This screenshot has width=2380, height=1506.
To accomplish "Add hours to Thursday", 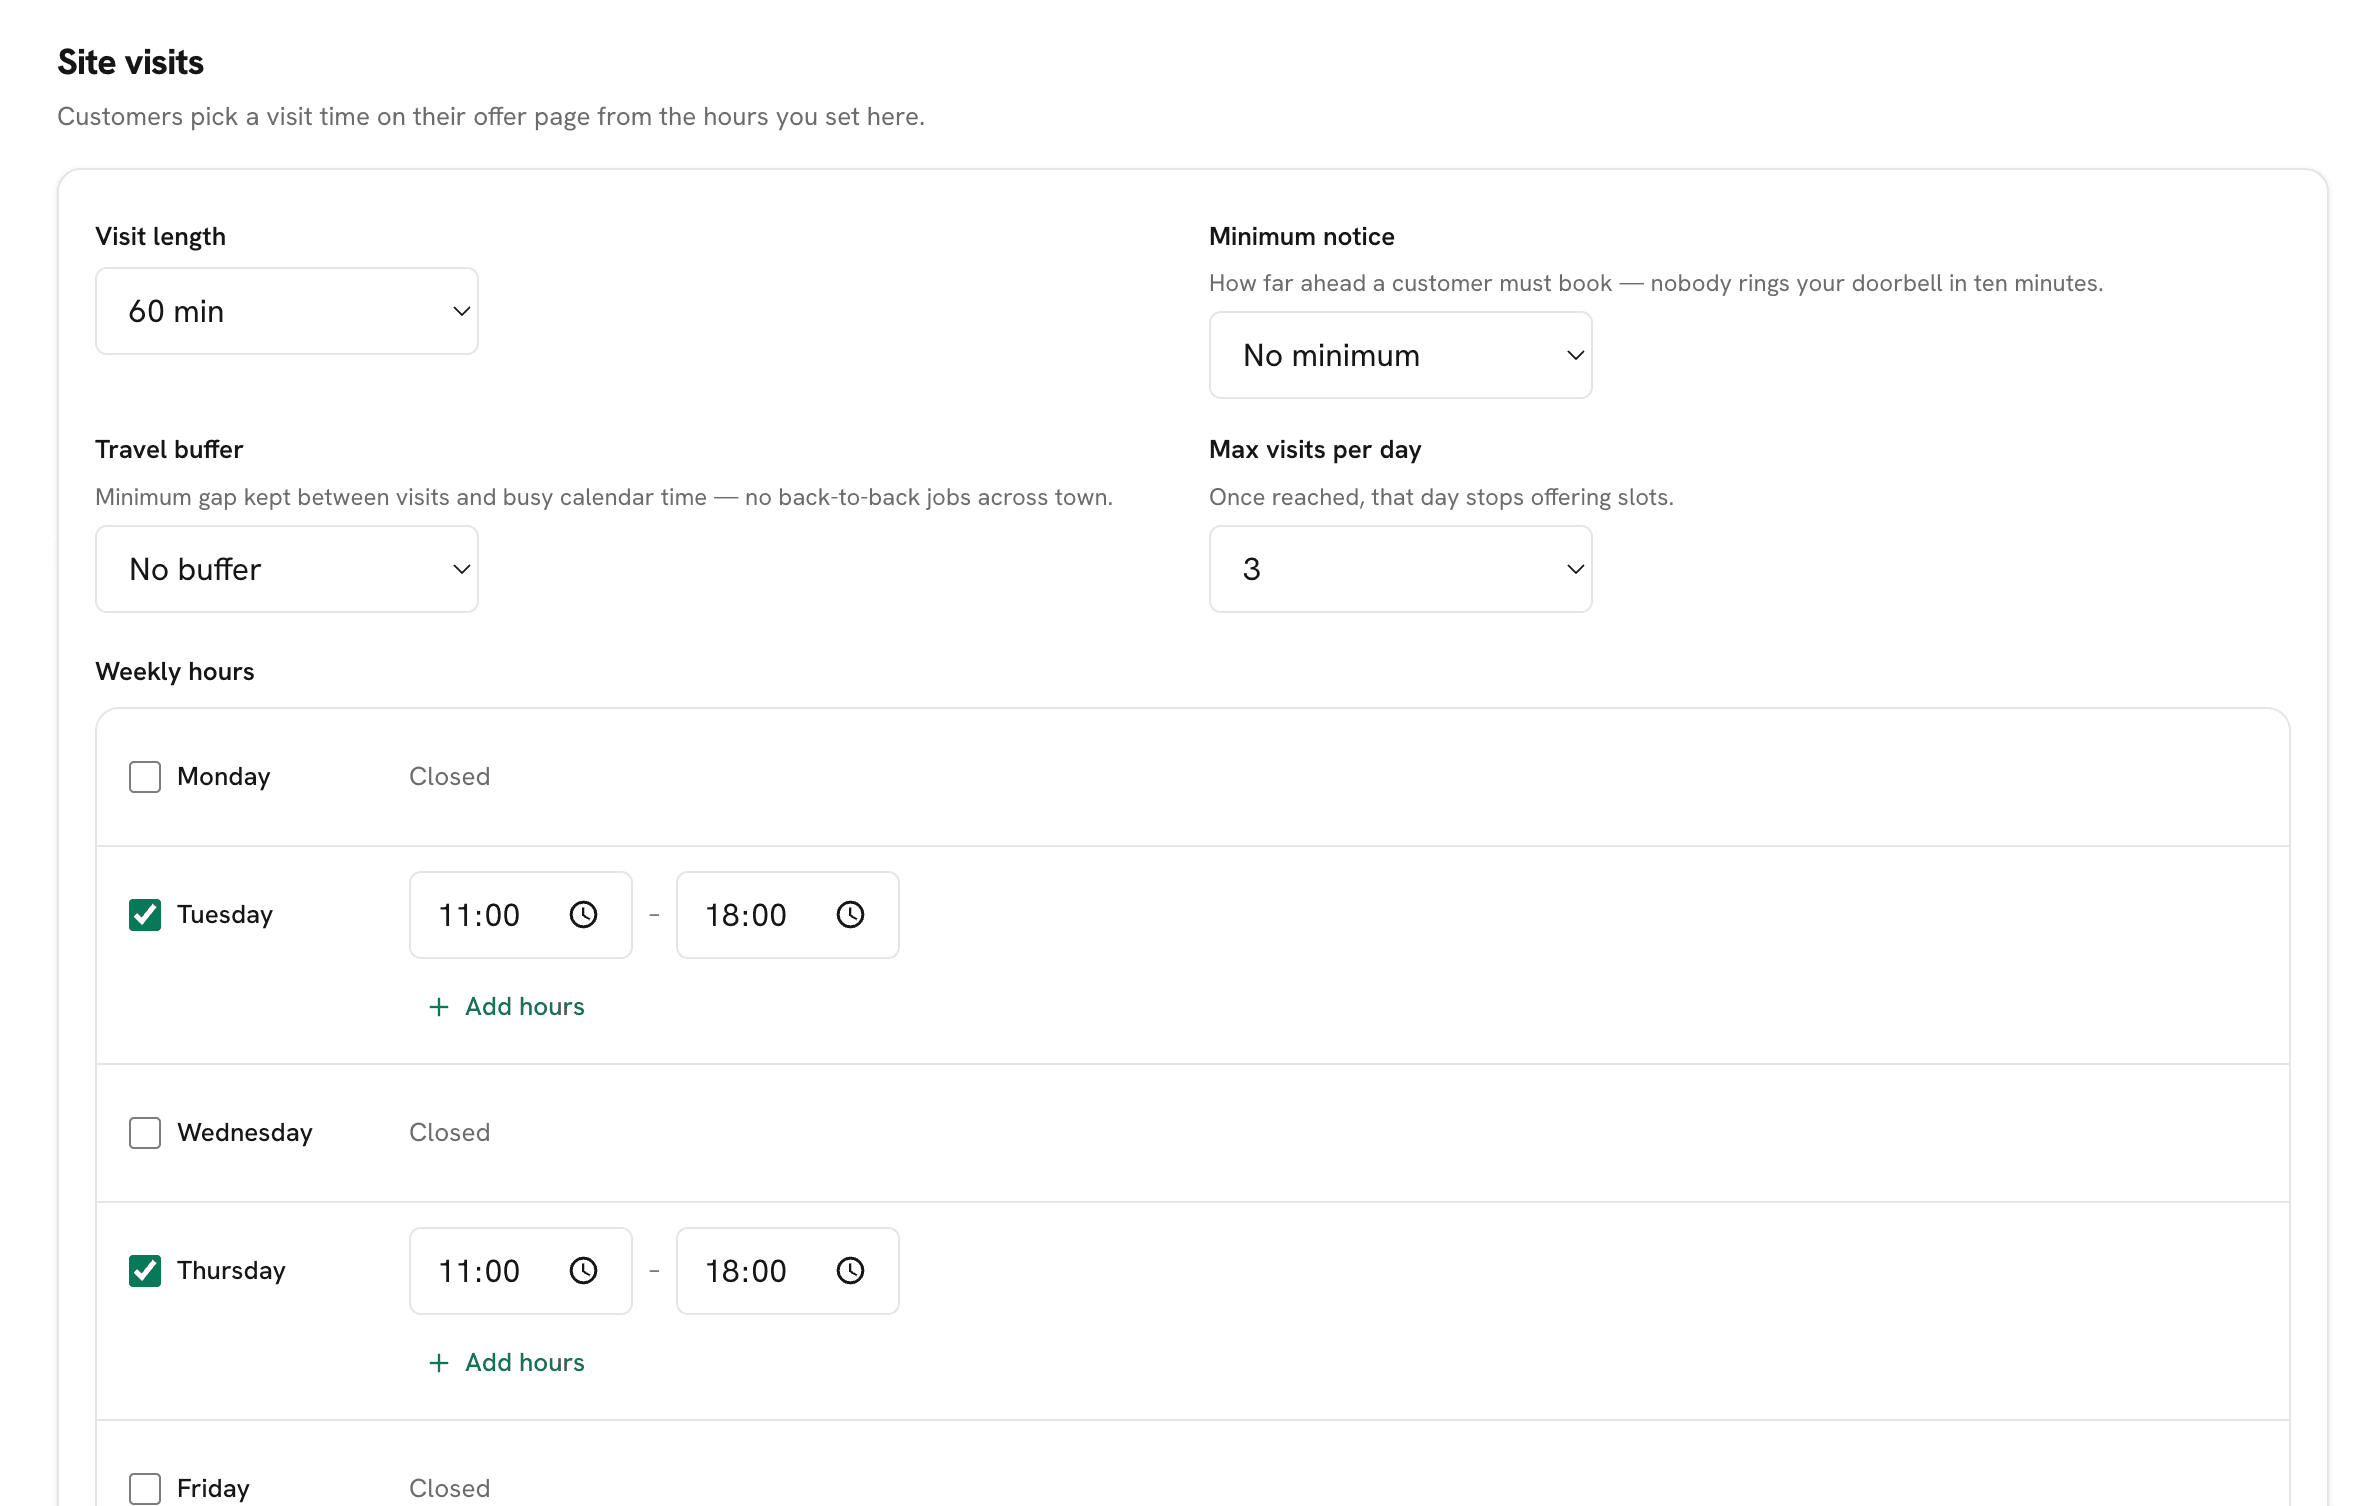I will [506, 1362].
